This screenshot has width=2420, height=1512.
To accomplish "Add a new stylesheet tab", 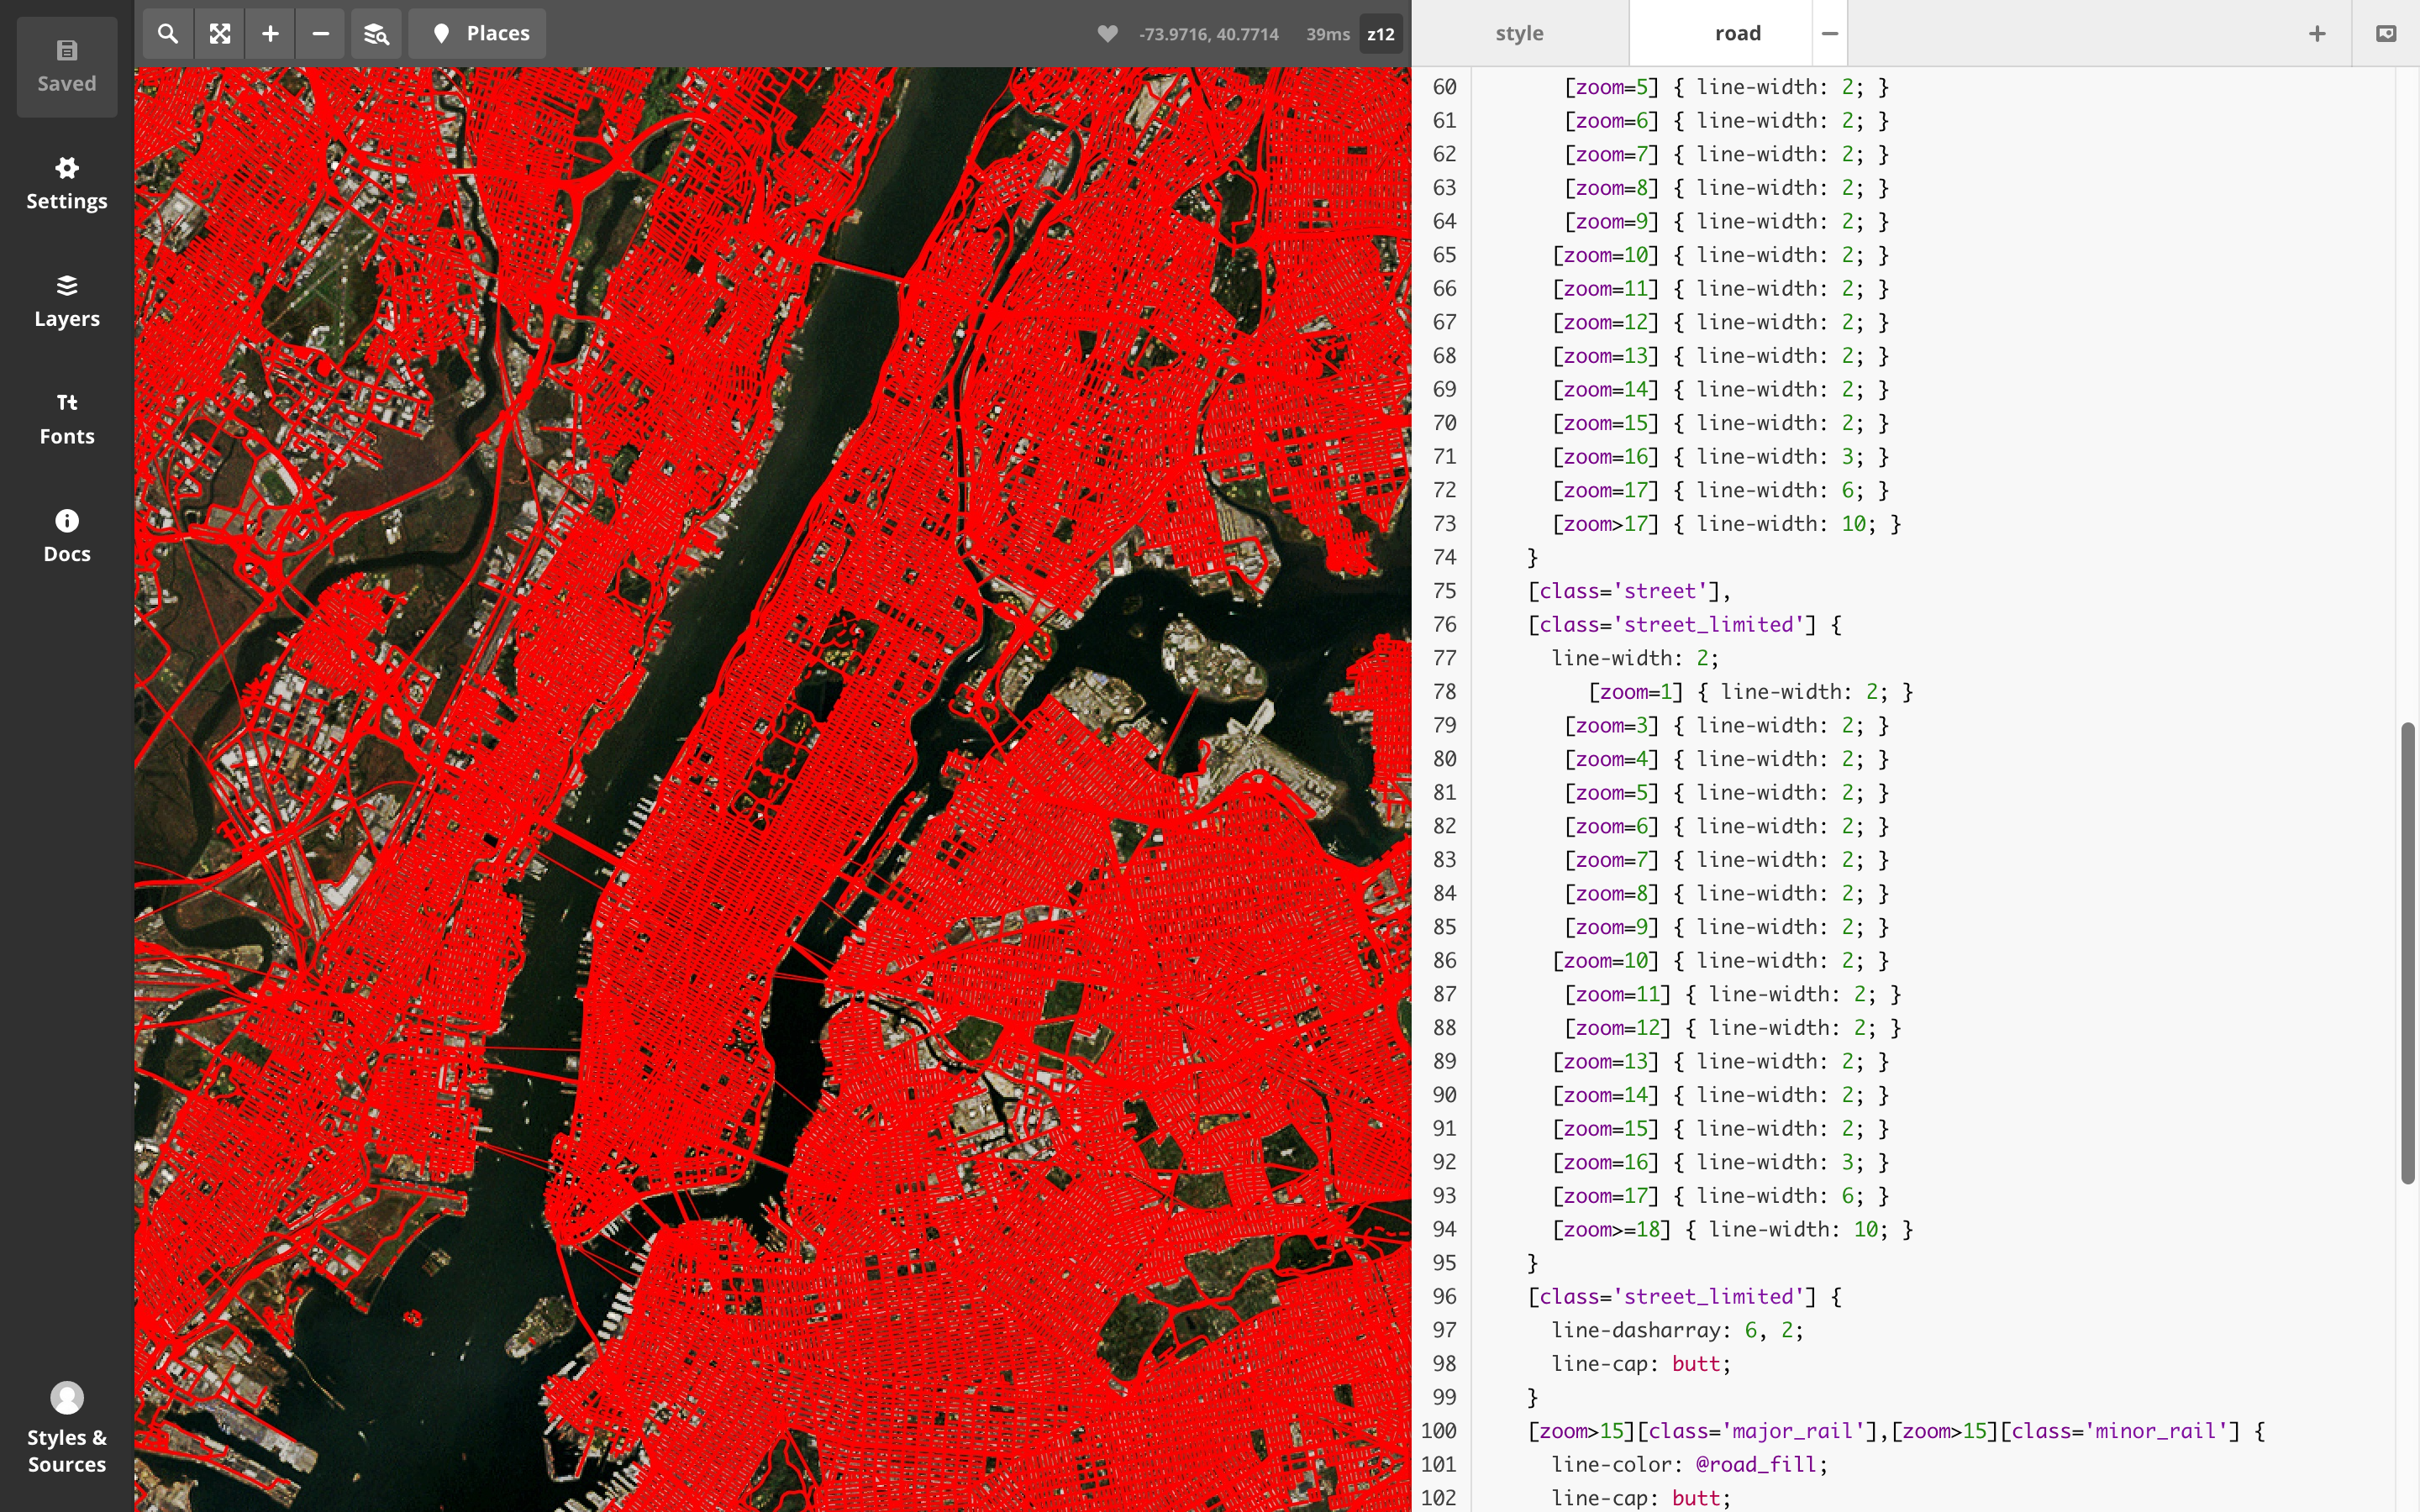I will coord(2317,34).
